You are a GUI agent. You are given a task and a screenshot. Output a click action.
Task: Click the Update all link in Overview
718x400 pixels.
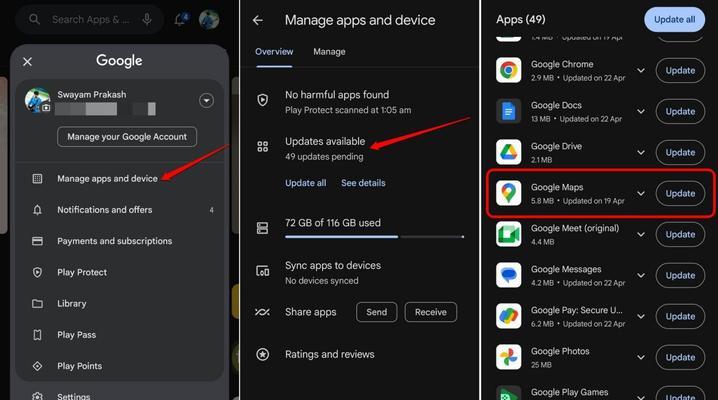coord(305,183)
